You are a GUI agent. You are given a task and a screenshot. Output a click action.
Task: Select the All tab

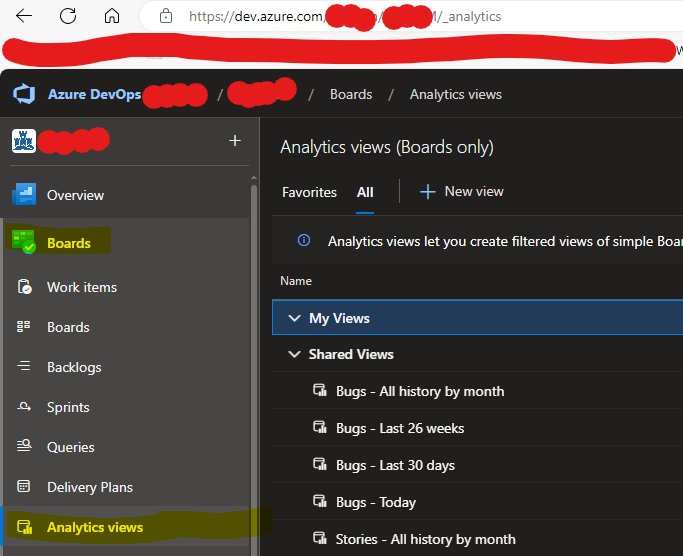[x=365, y=192]
